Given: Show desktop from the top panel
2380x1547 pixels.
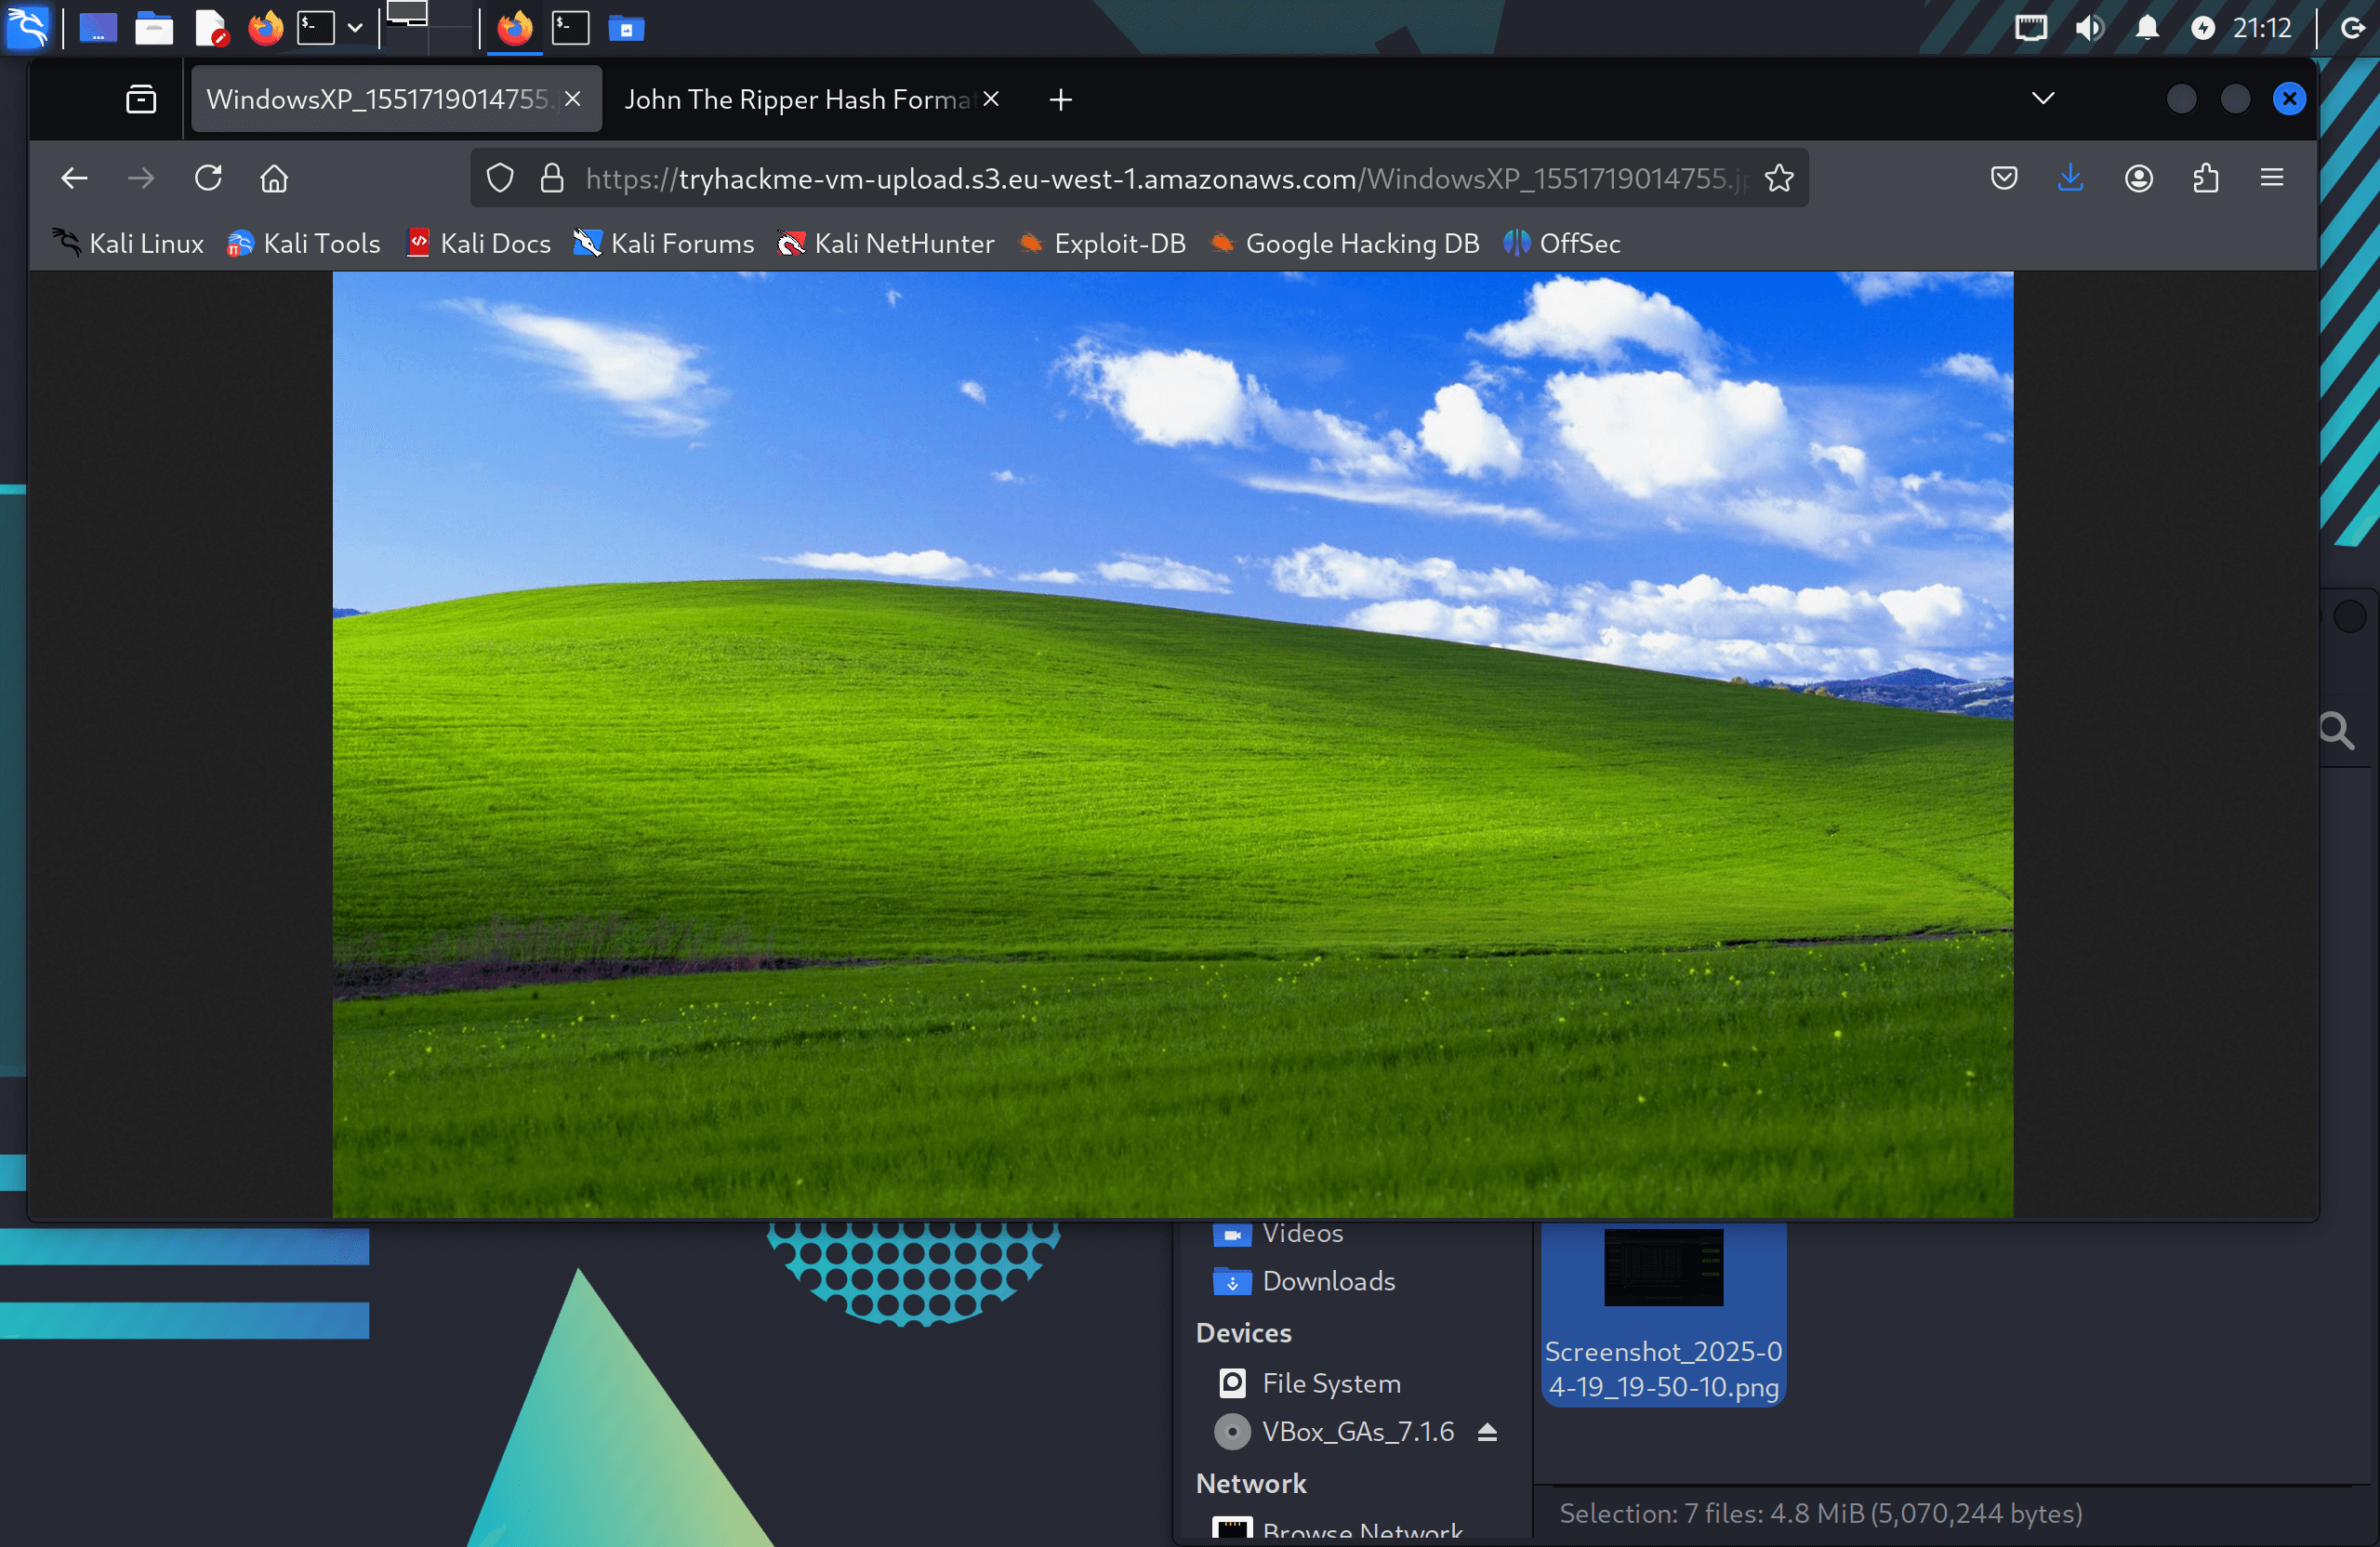Looking at the screenshot, I should coord(98,28).
